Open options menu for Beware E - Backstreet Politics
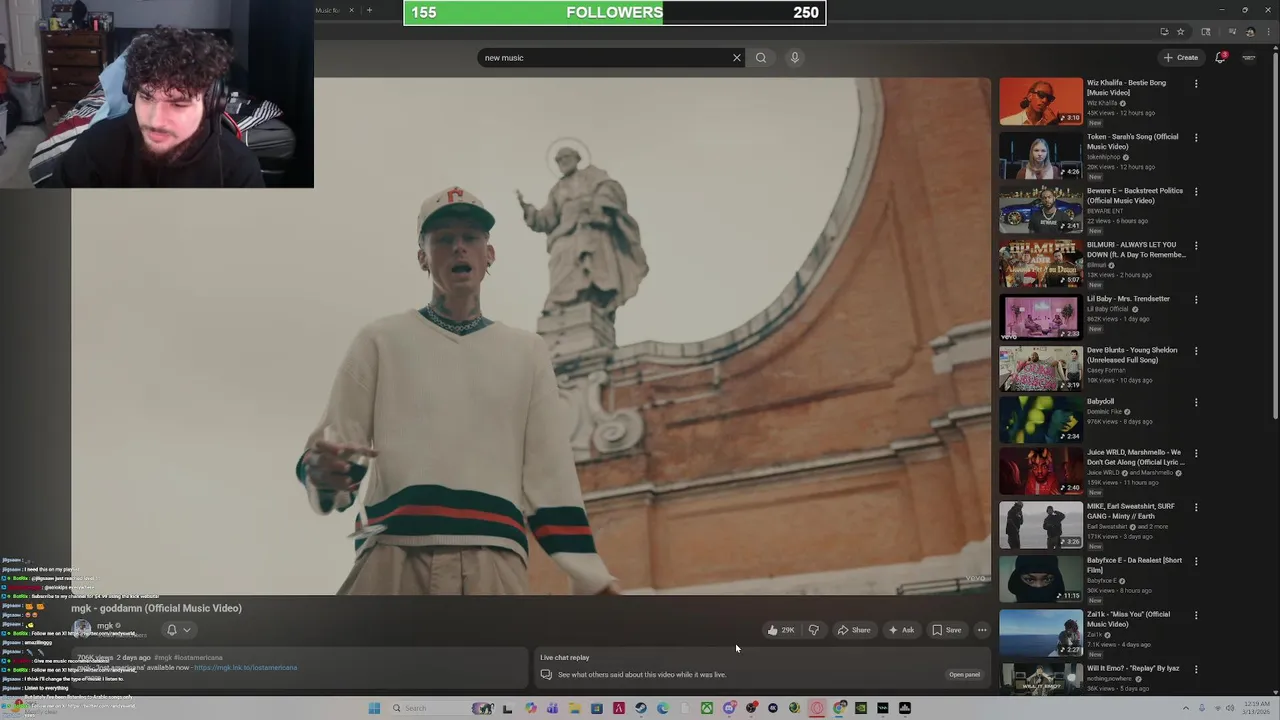 [1196, 192]
